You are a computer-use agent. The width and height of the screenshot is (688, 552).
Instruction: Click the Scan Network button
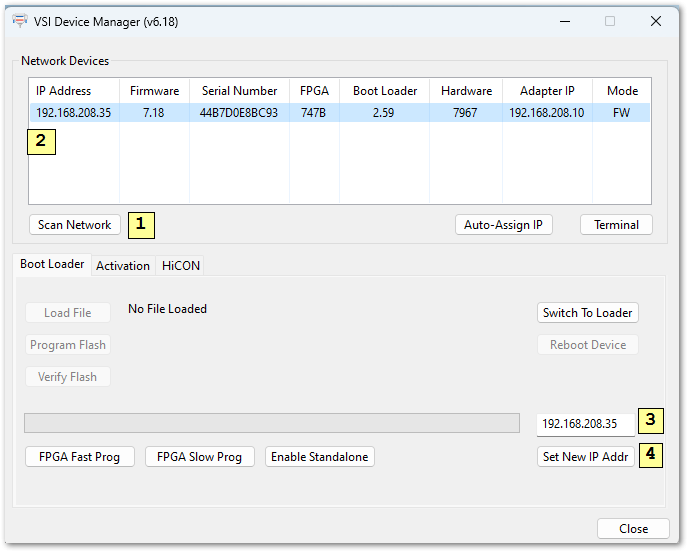pyautogui.click(x=75, y=225)
